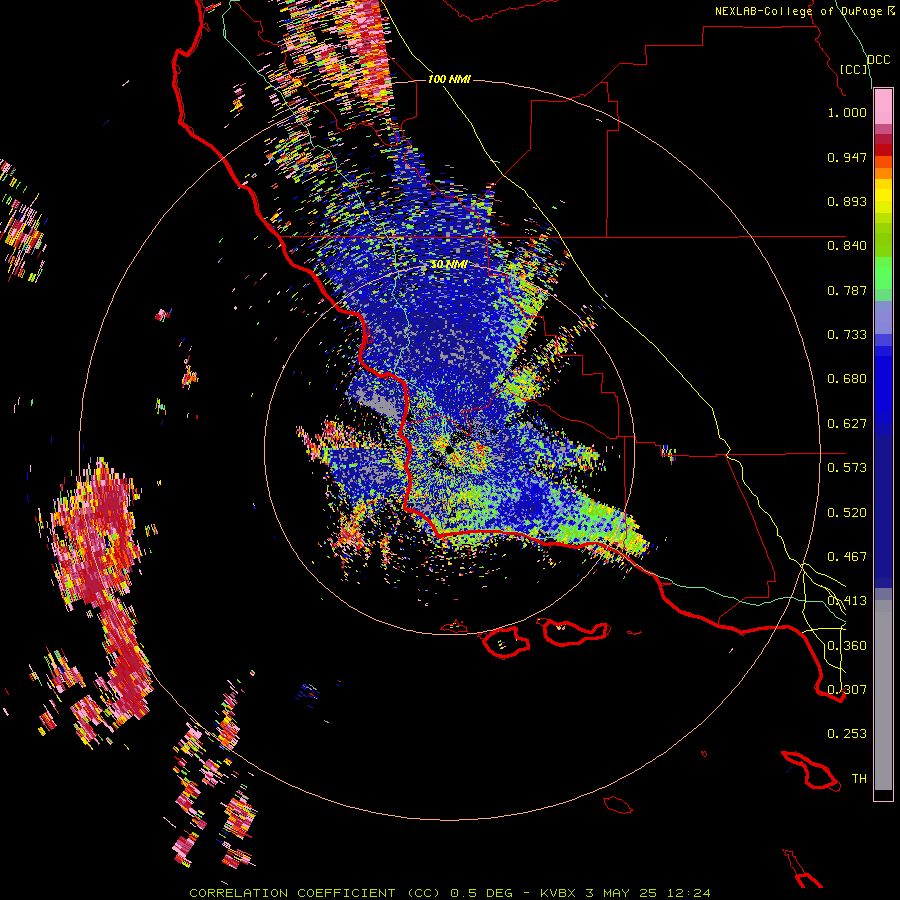The image size is (900, 900).
Task: Click the 50 NMI range ring label
Action: [x=449, y=265]
